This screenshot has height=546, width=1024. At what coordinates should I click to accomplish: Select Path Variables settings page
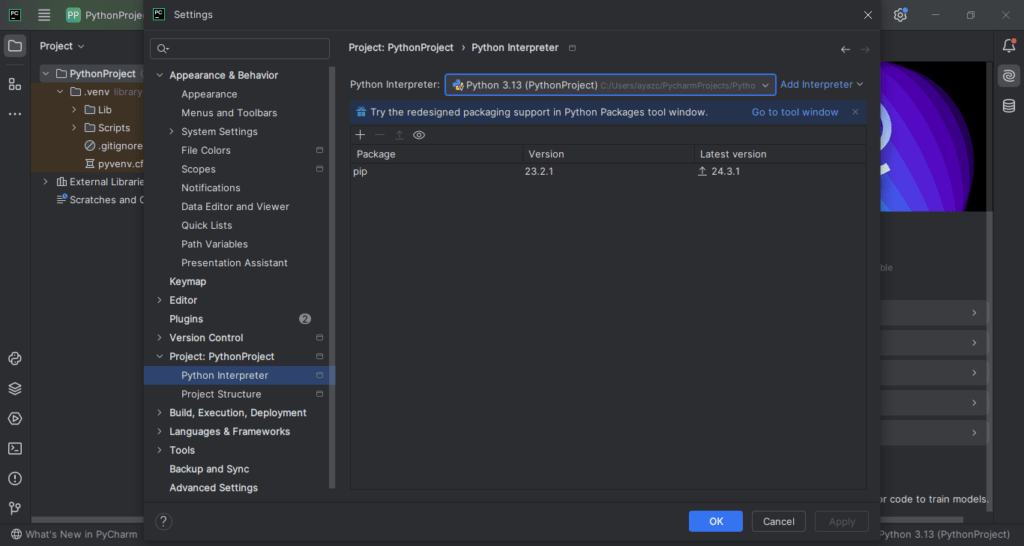(x=214, y=244)
